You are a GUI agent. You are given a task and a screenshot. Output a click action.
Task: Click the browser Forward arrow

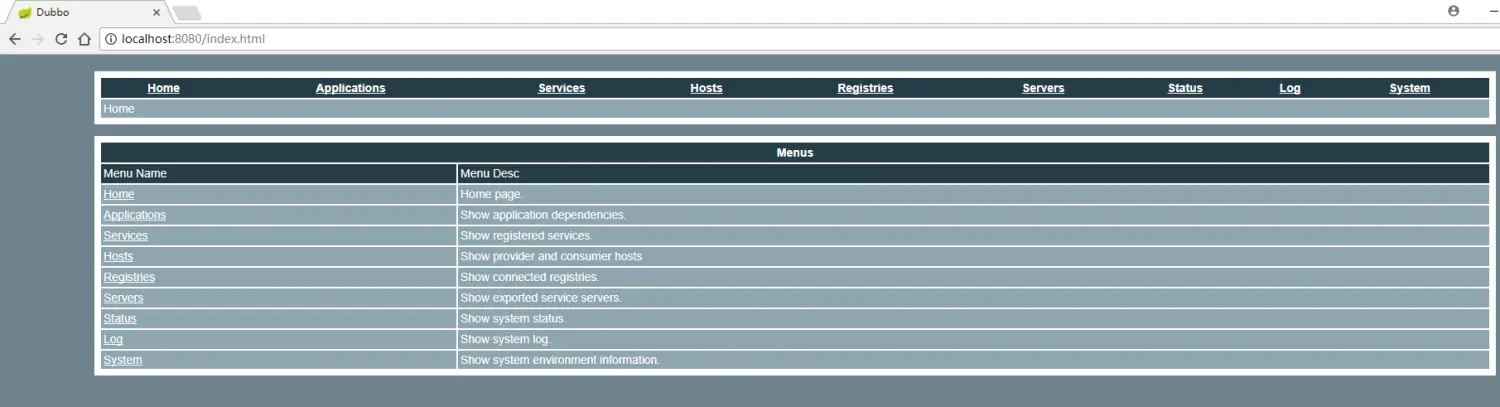38,39
